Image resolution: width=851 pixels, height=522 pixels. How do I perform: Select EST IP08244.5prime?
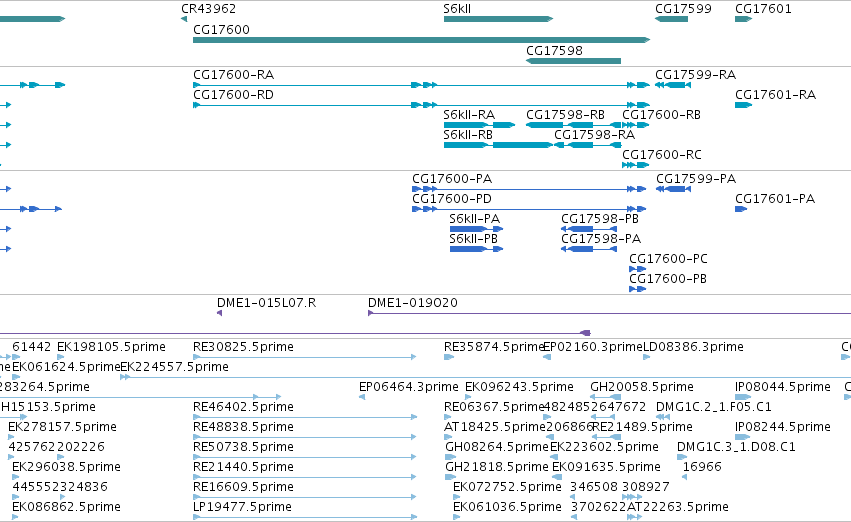783,427
